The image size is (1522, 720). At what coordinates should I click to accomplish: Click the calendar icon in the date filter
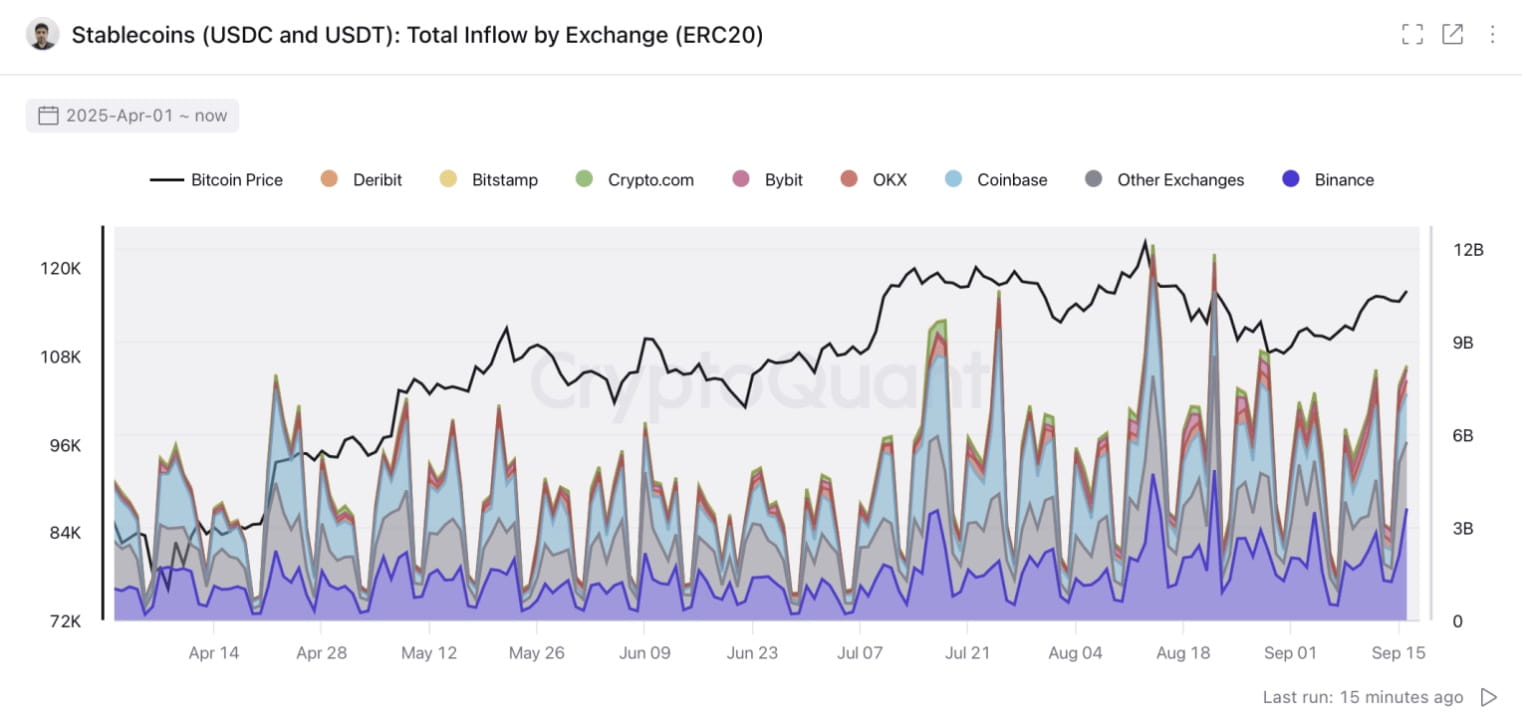(47, 115)
